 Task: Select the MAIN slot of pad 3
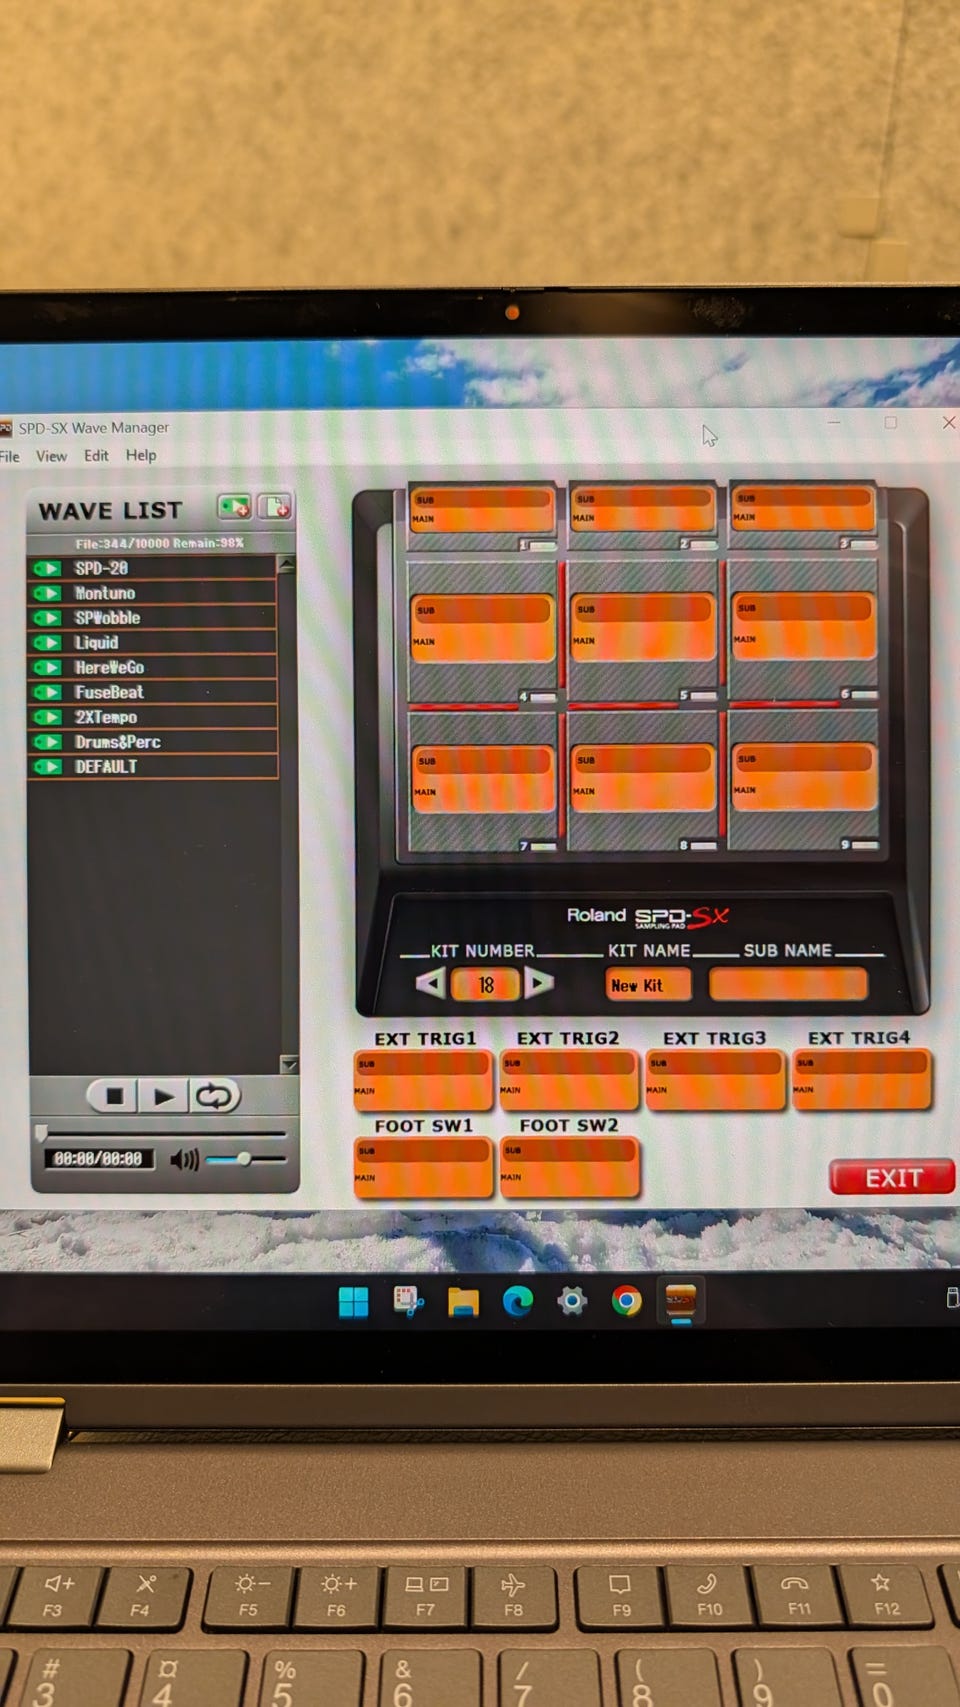point(802,517)
